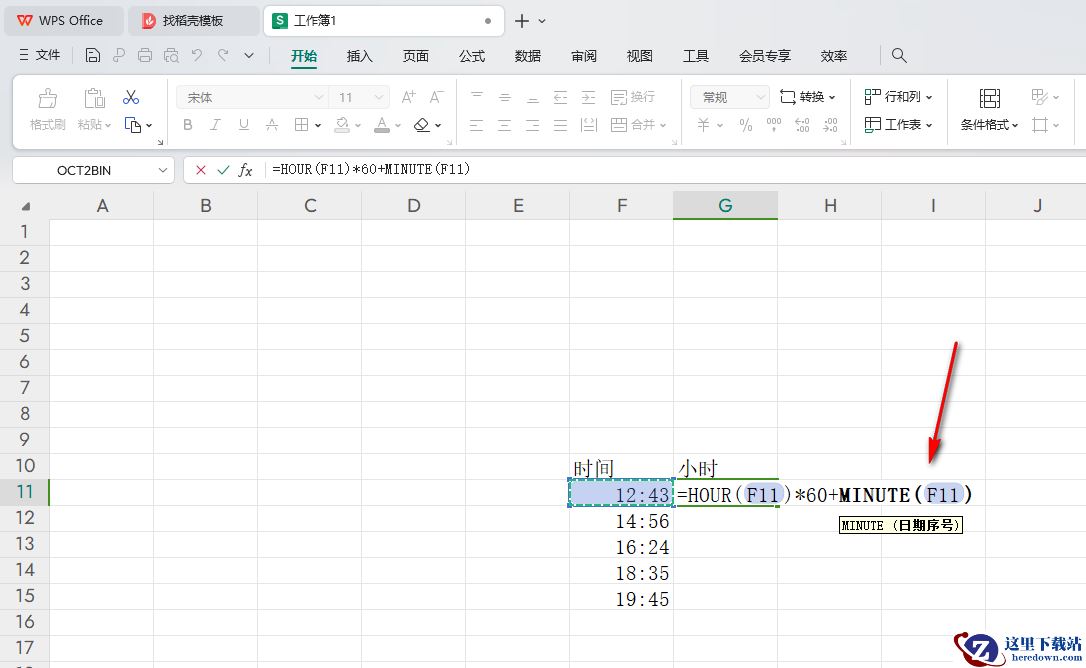The height and width of the screenshot is (668, 1086).
Task: Open the 转换 convert dropdown
Action: pyautogui.click(x=808, y=97)
